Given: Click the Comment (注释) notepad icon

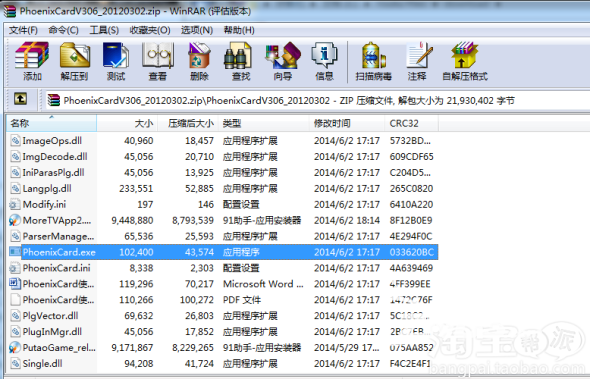Looking at the screenshot, I should (x=419, y=55).
